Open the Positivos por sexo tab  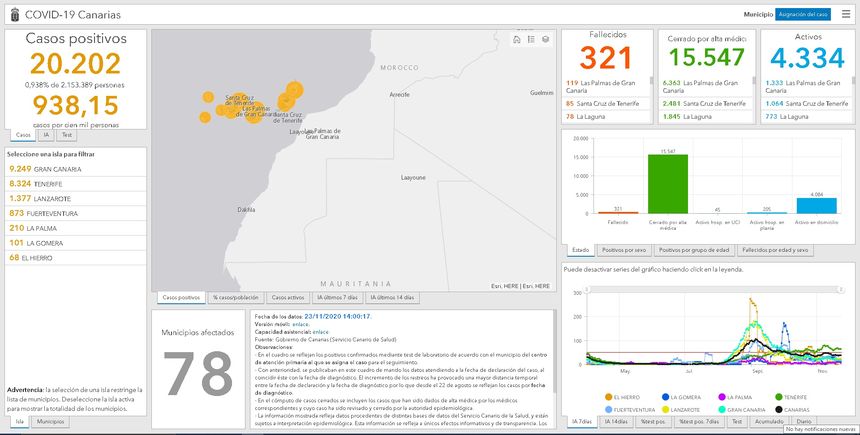625,249
